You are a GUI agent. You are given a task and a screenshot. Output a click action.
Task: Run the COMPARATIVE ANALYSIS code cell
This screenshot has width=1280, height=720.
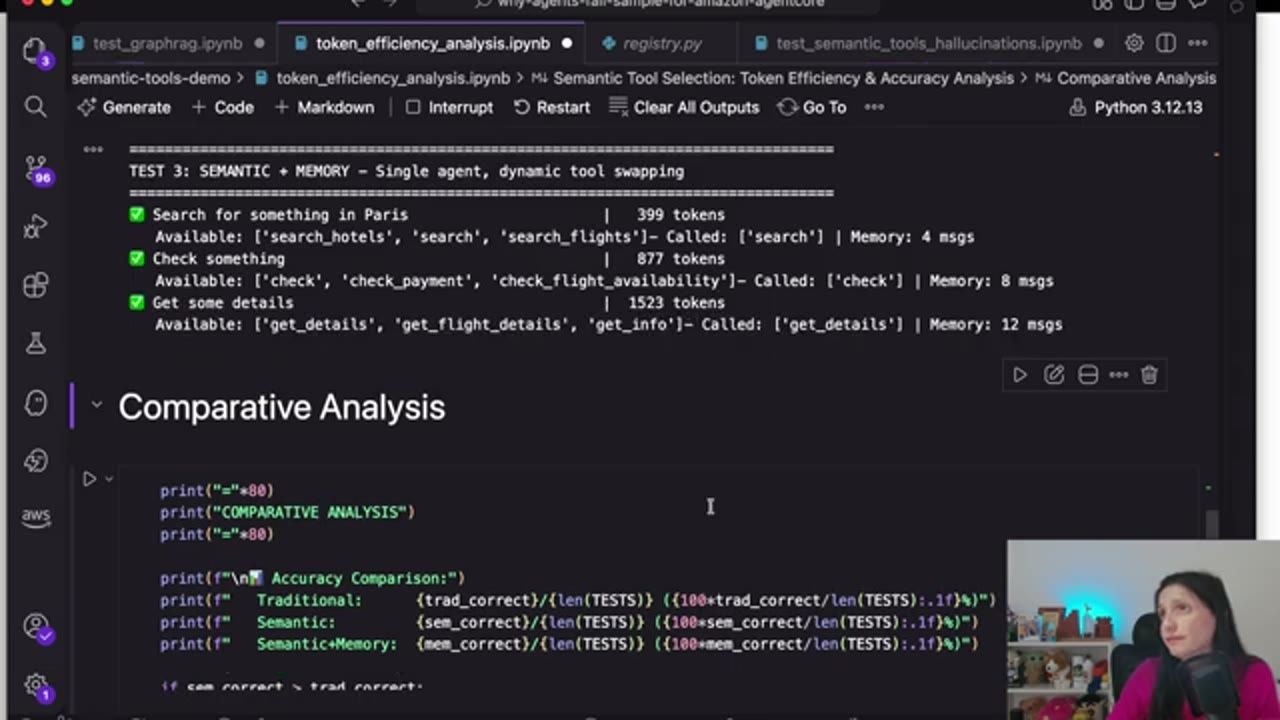[x=89, y=480]
